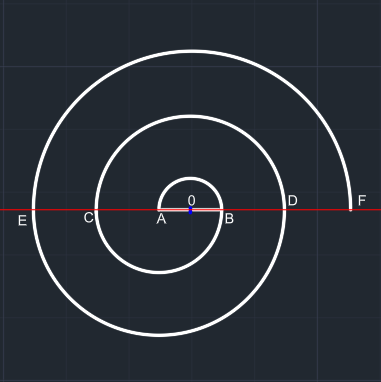Click the spiral's inner endpoint at point A
381x382 pixels.
tap(159, 210)
